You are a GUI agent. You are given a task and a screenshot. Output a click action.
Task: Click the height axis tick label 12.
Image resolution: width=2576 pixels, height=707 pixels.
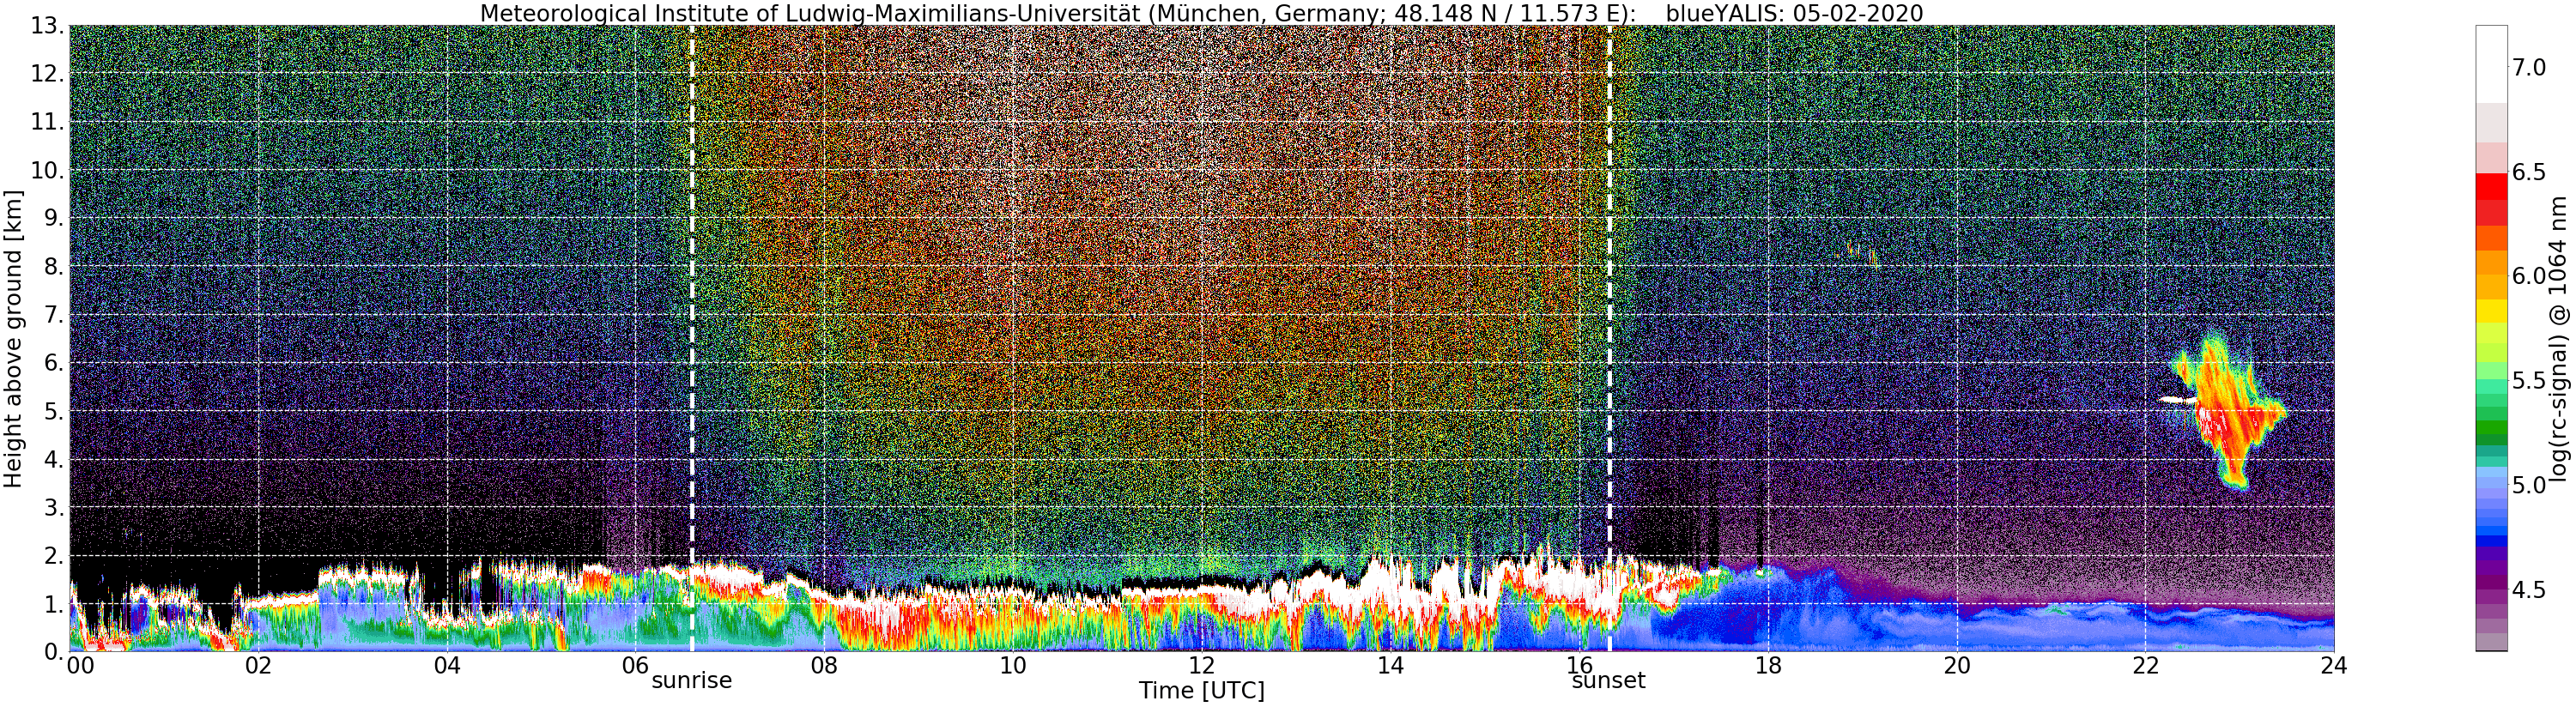coord(48,74)
